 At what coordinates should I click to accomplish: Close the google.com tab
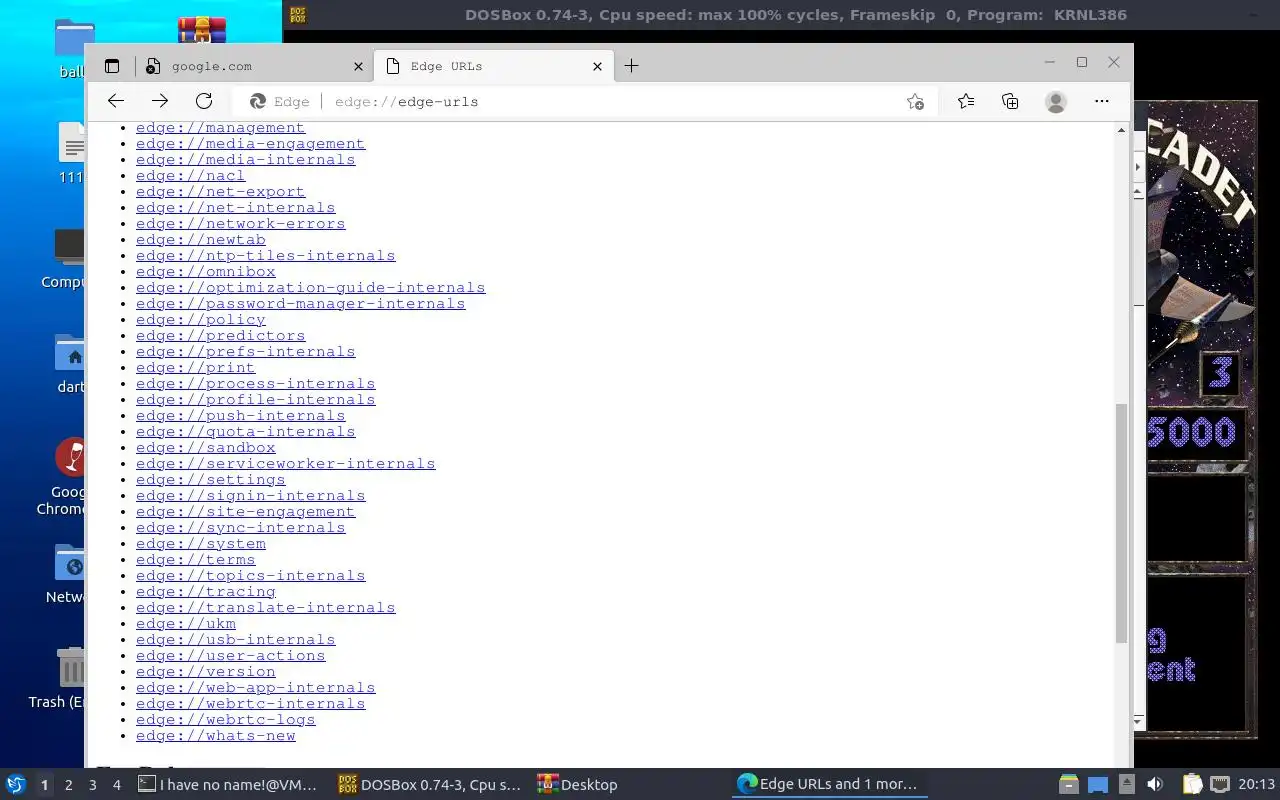point(359,66)
